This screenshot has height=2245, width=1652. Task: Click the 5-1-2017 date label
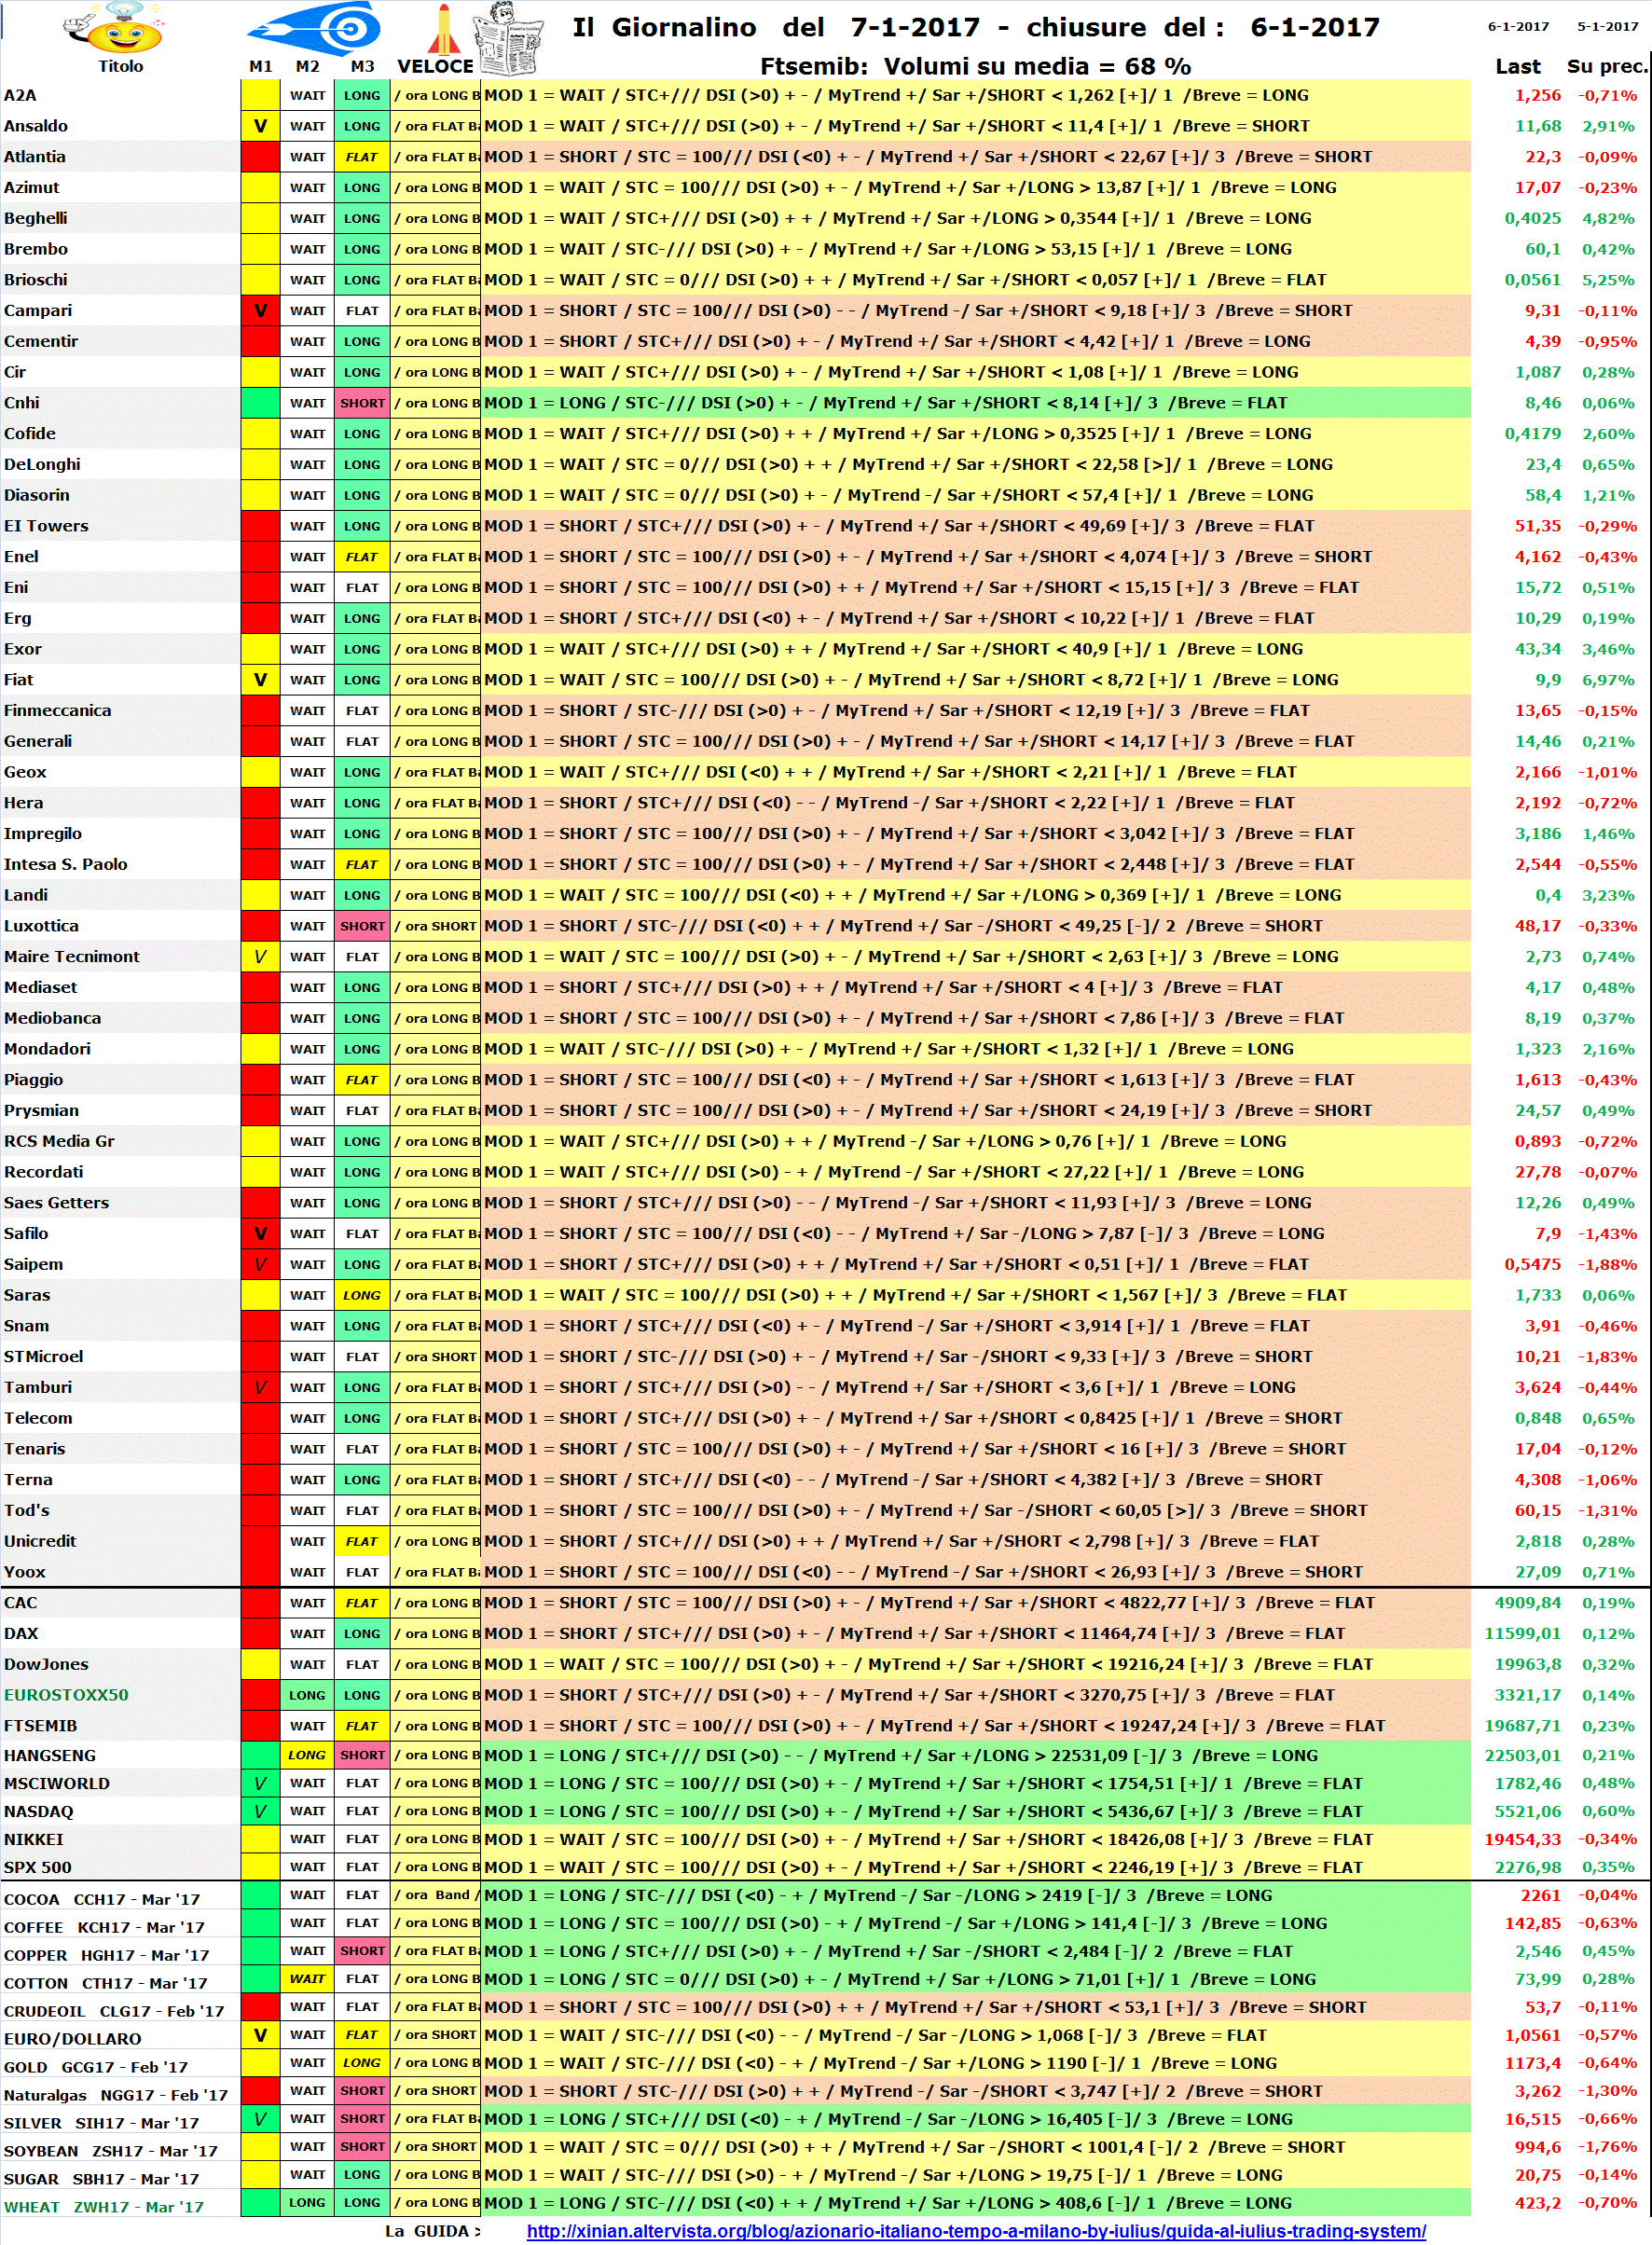point(1607,27)
